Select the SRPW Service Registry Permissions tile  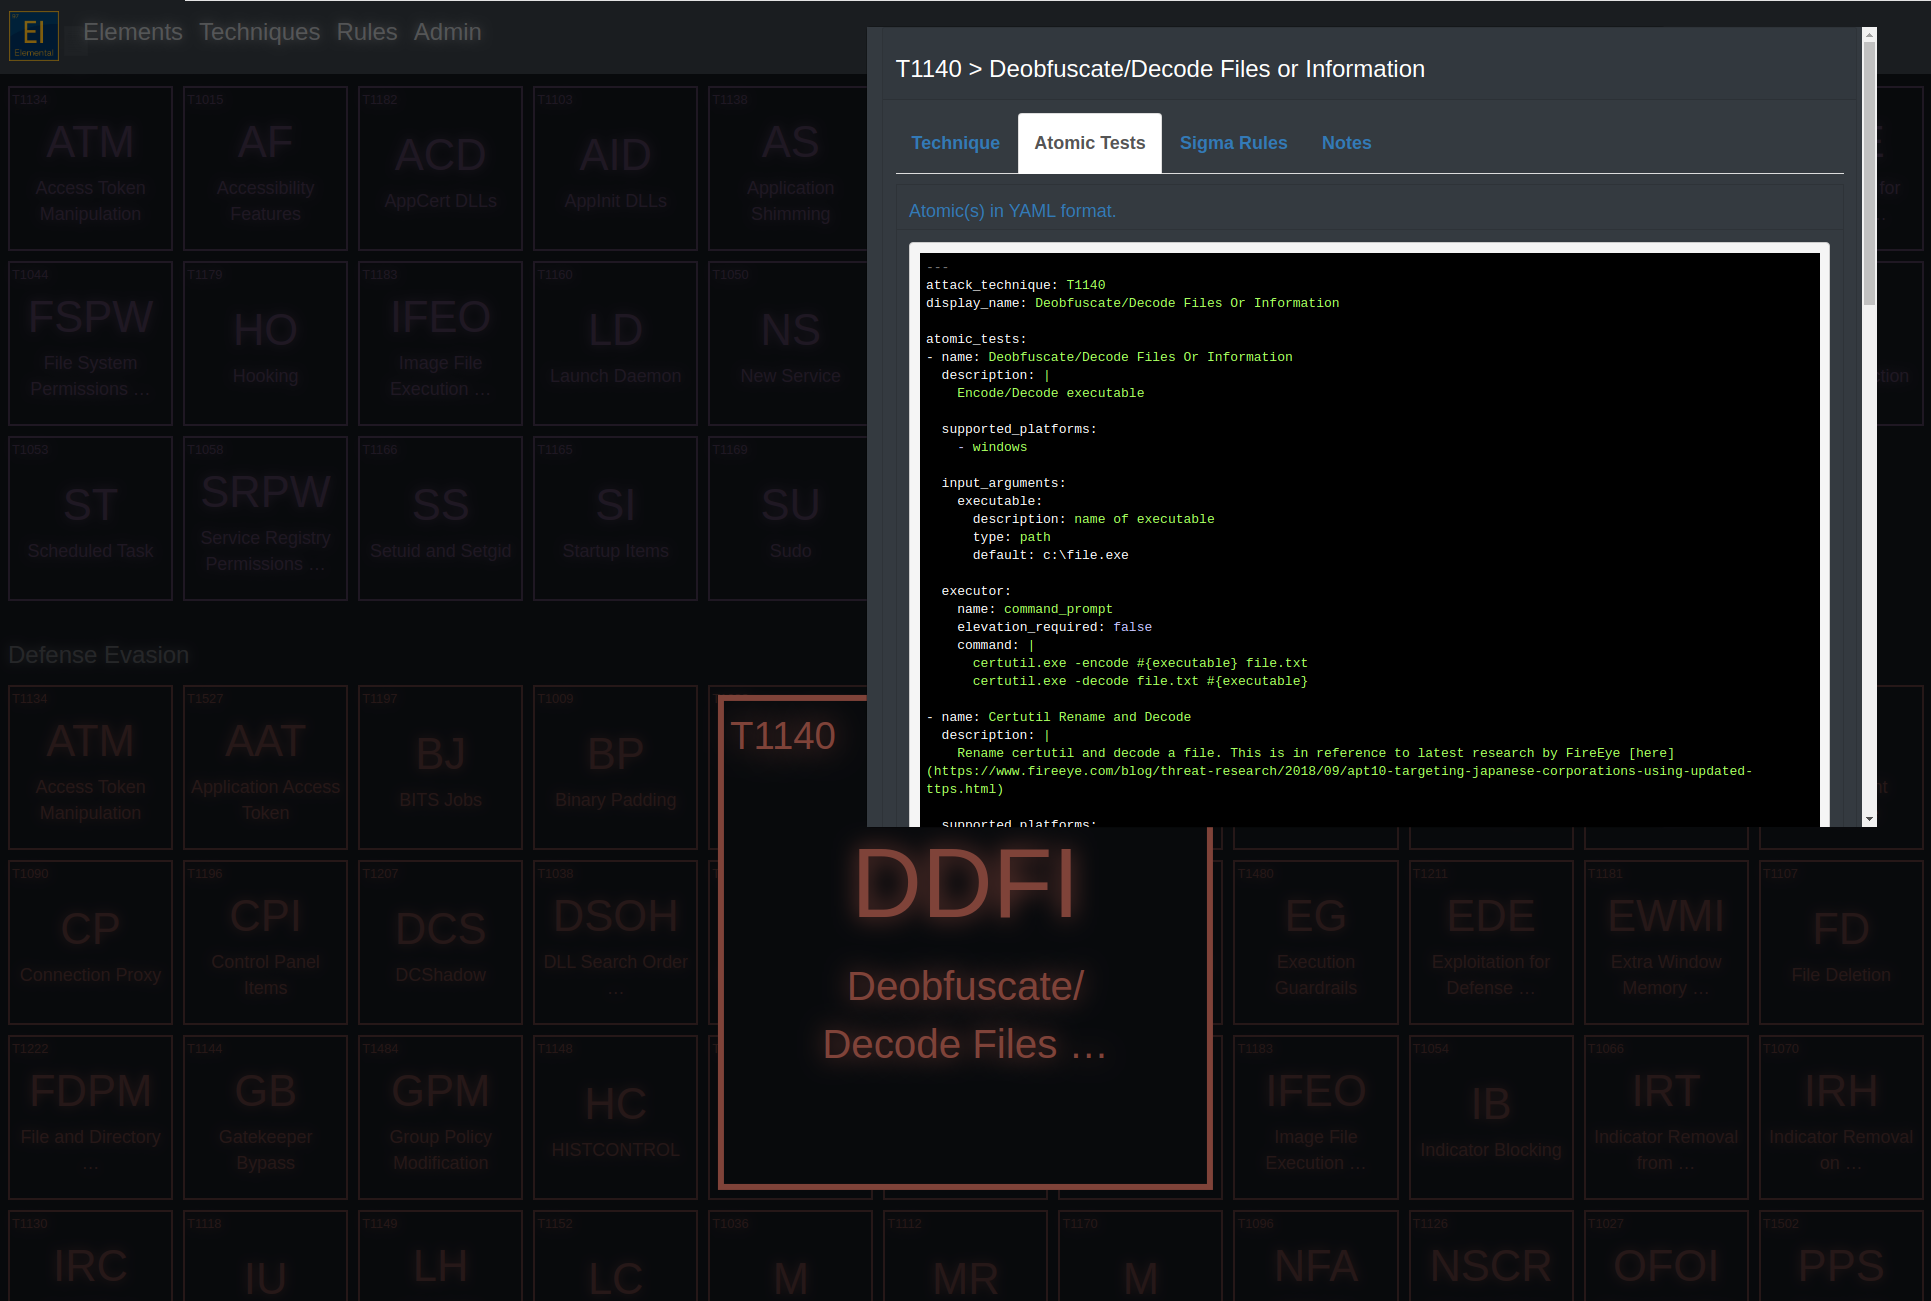pyautogui.click(x=266, y=518)
